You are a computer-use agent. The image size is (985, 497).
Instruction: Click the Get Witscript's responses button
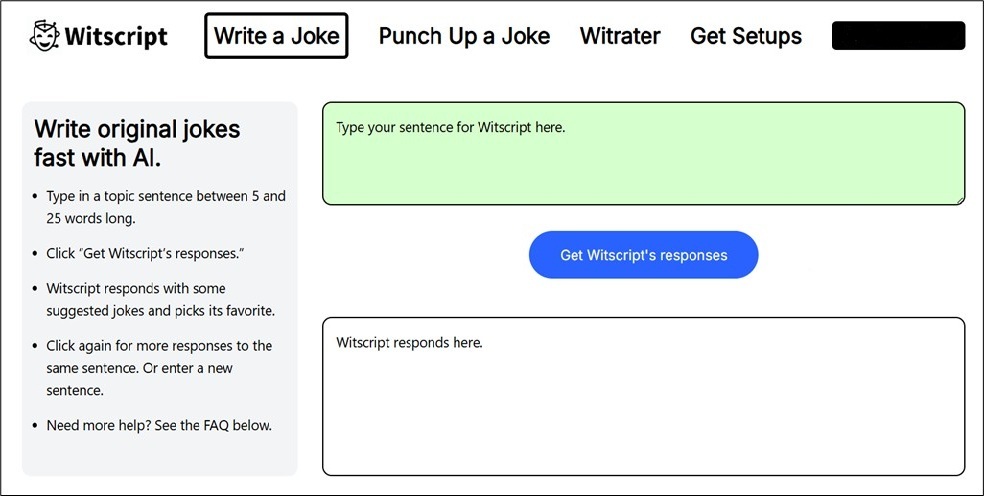(x=643, y=255)
